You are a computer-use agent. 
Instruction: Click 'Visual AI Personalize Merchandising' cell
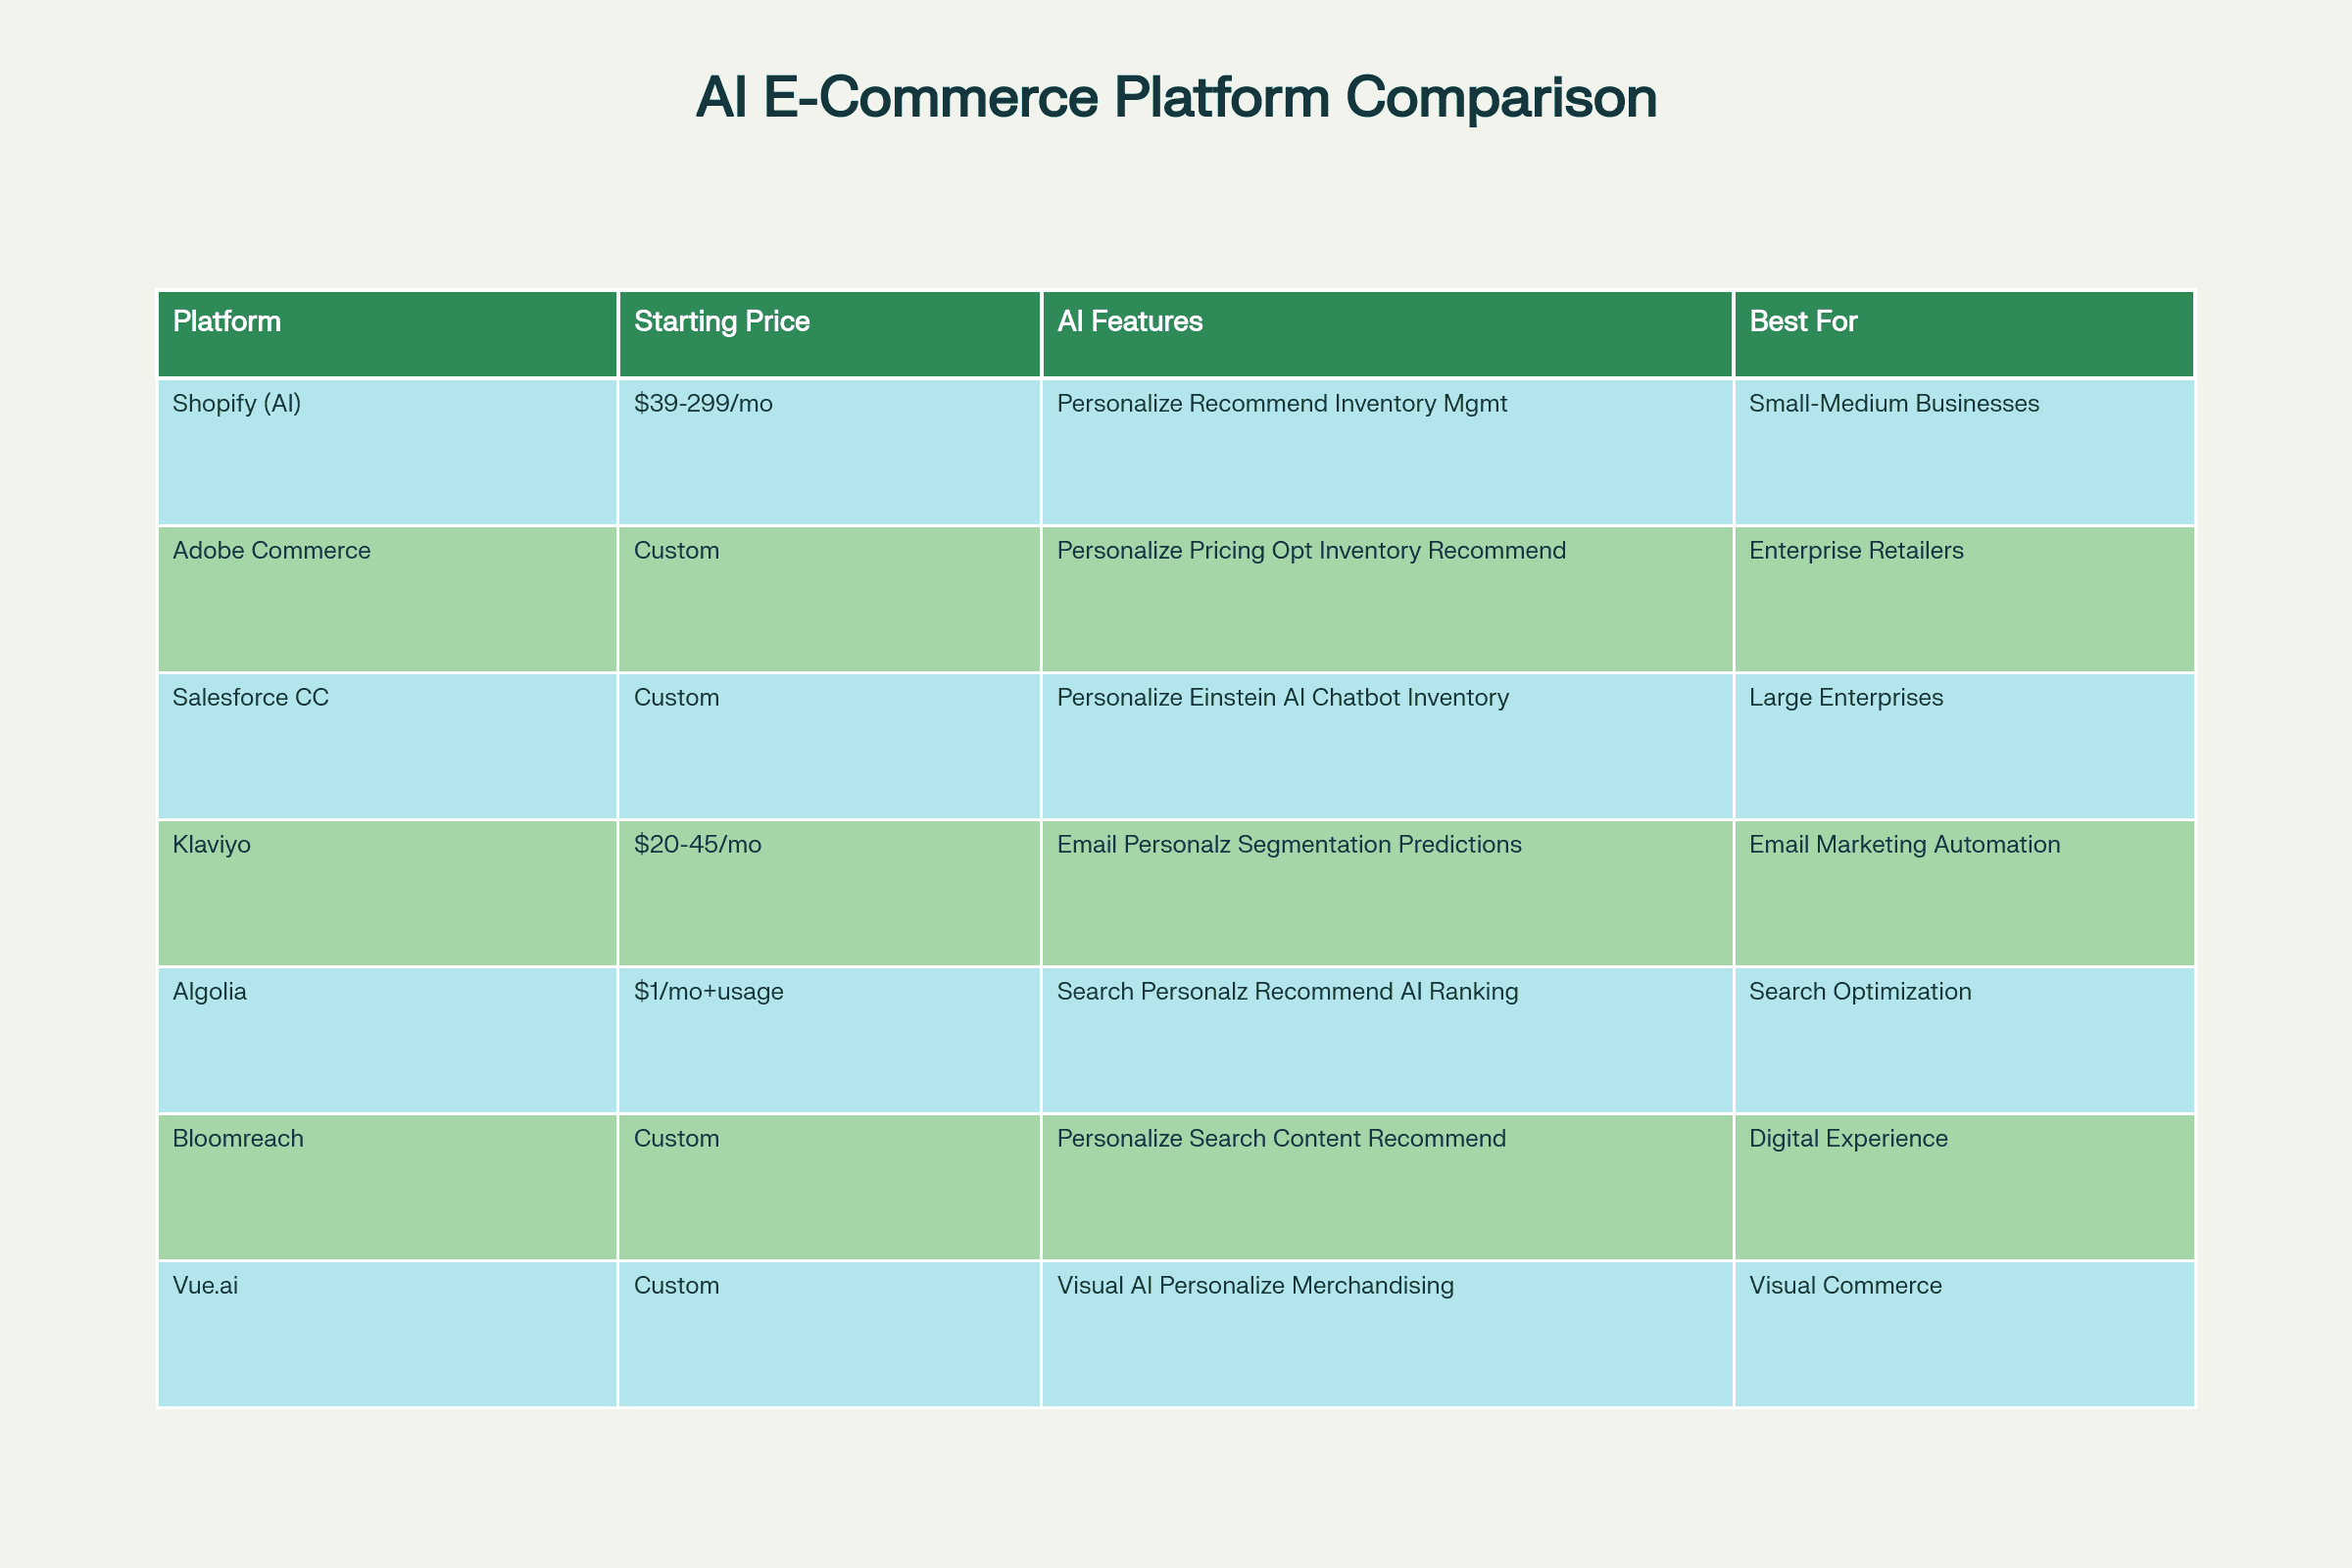[x=1388, y=1334]
